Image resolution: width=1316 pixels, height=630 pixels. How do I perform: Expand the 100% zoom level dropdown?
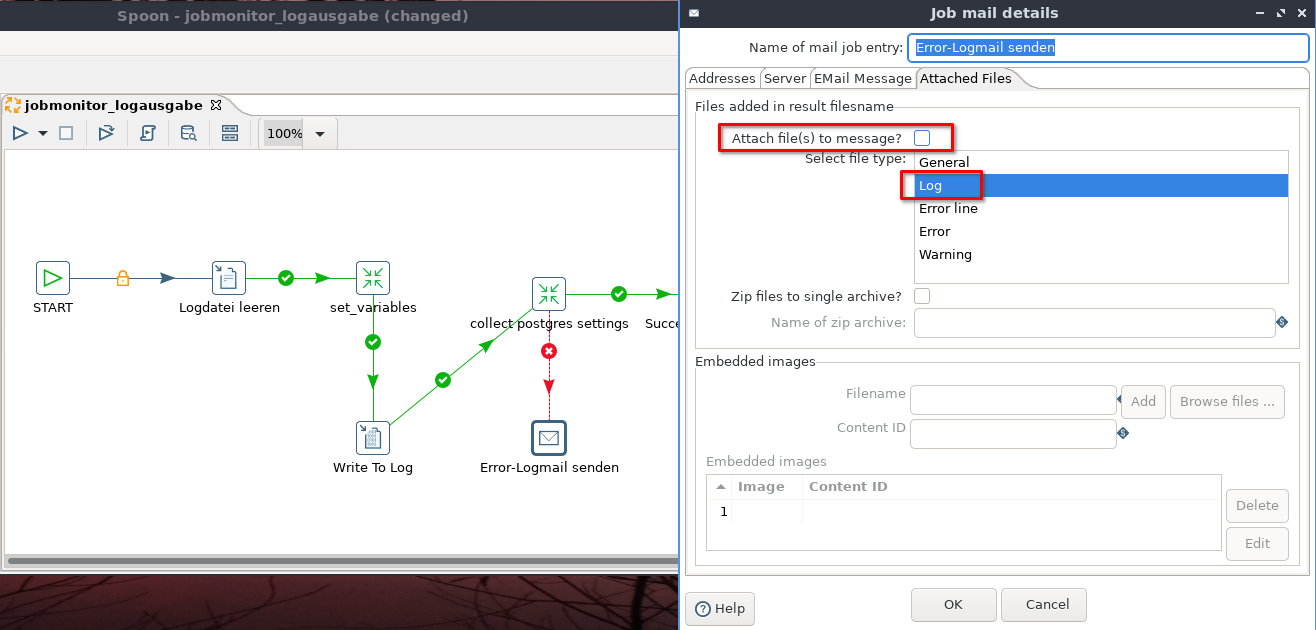coord(320,134)
